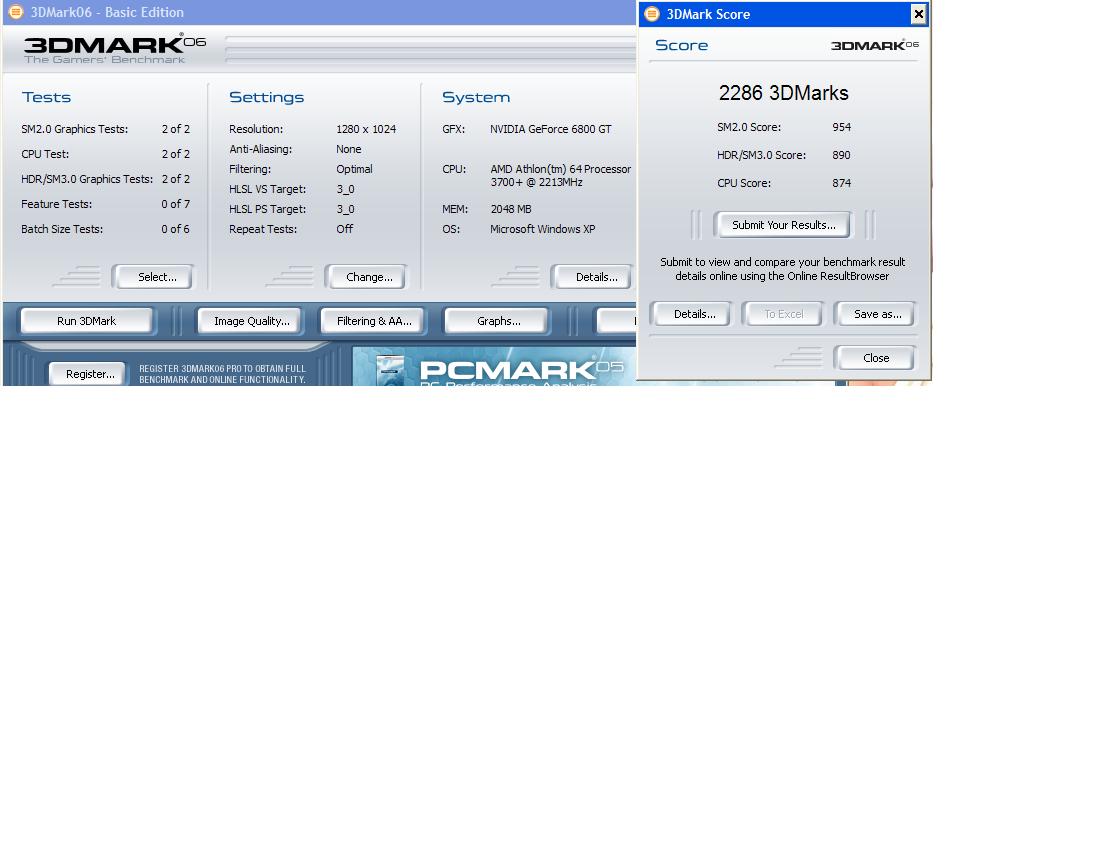Click the 3DMark06 title bar app icon
1109x854 pixels.
pos(16,12)
